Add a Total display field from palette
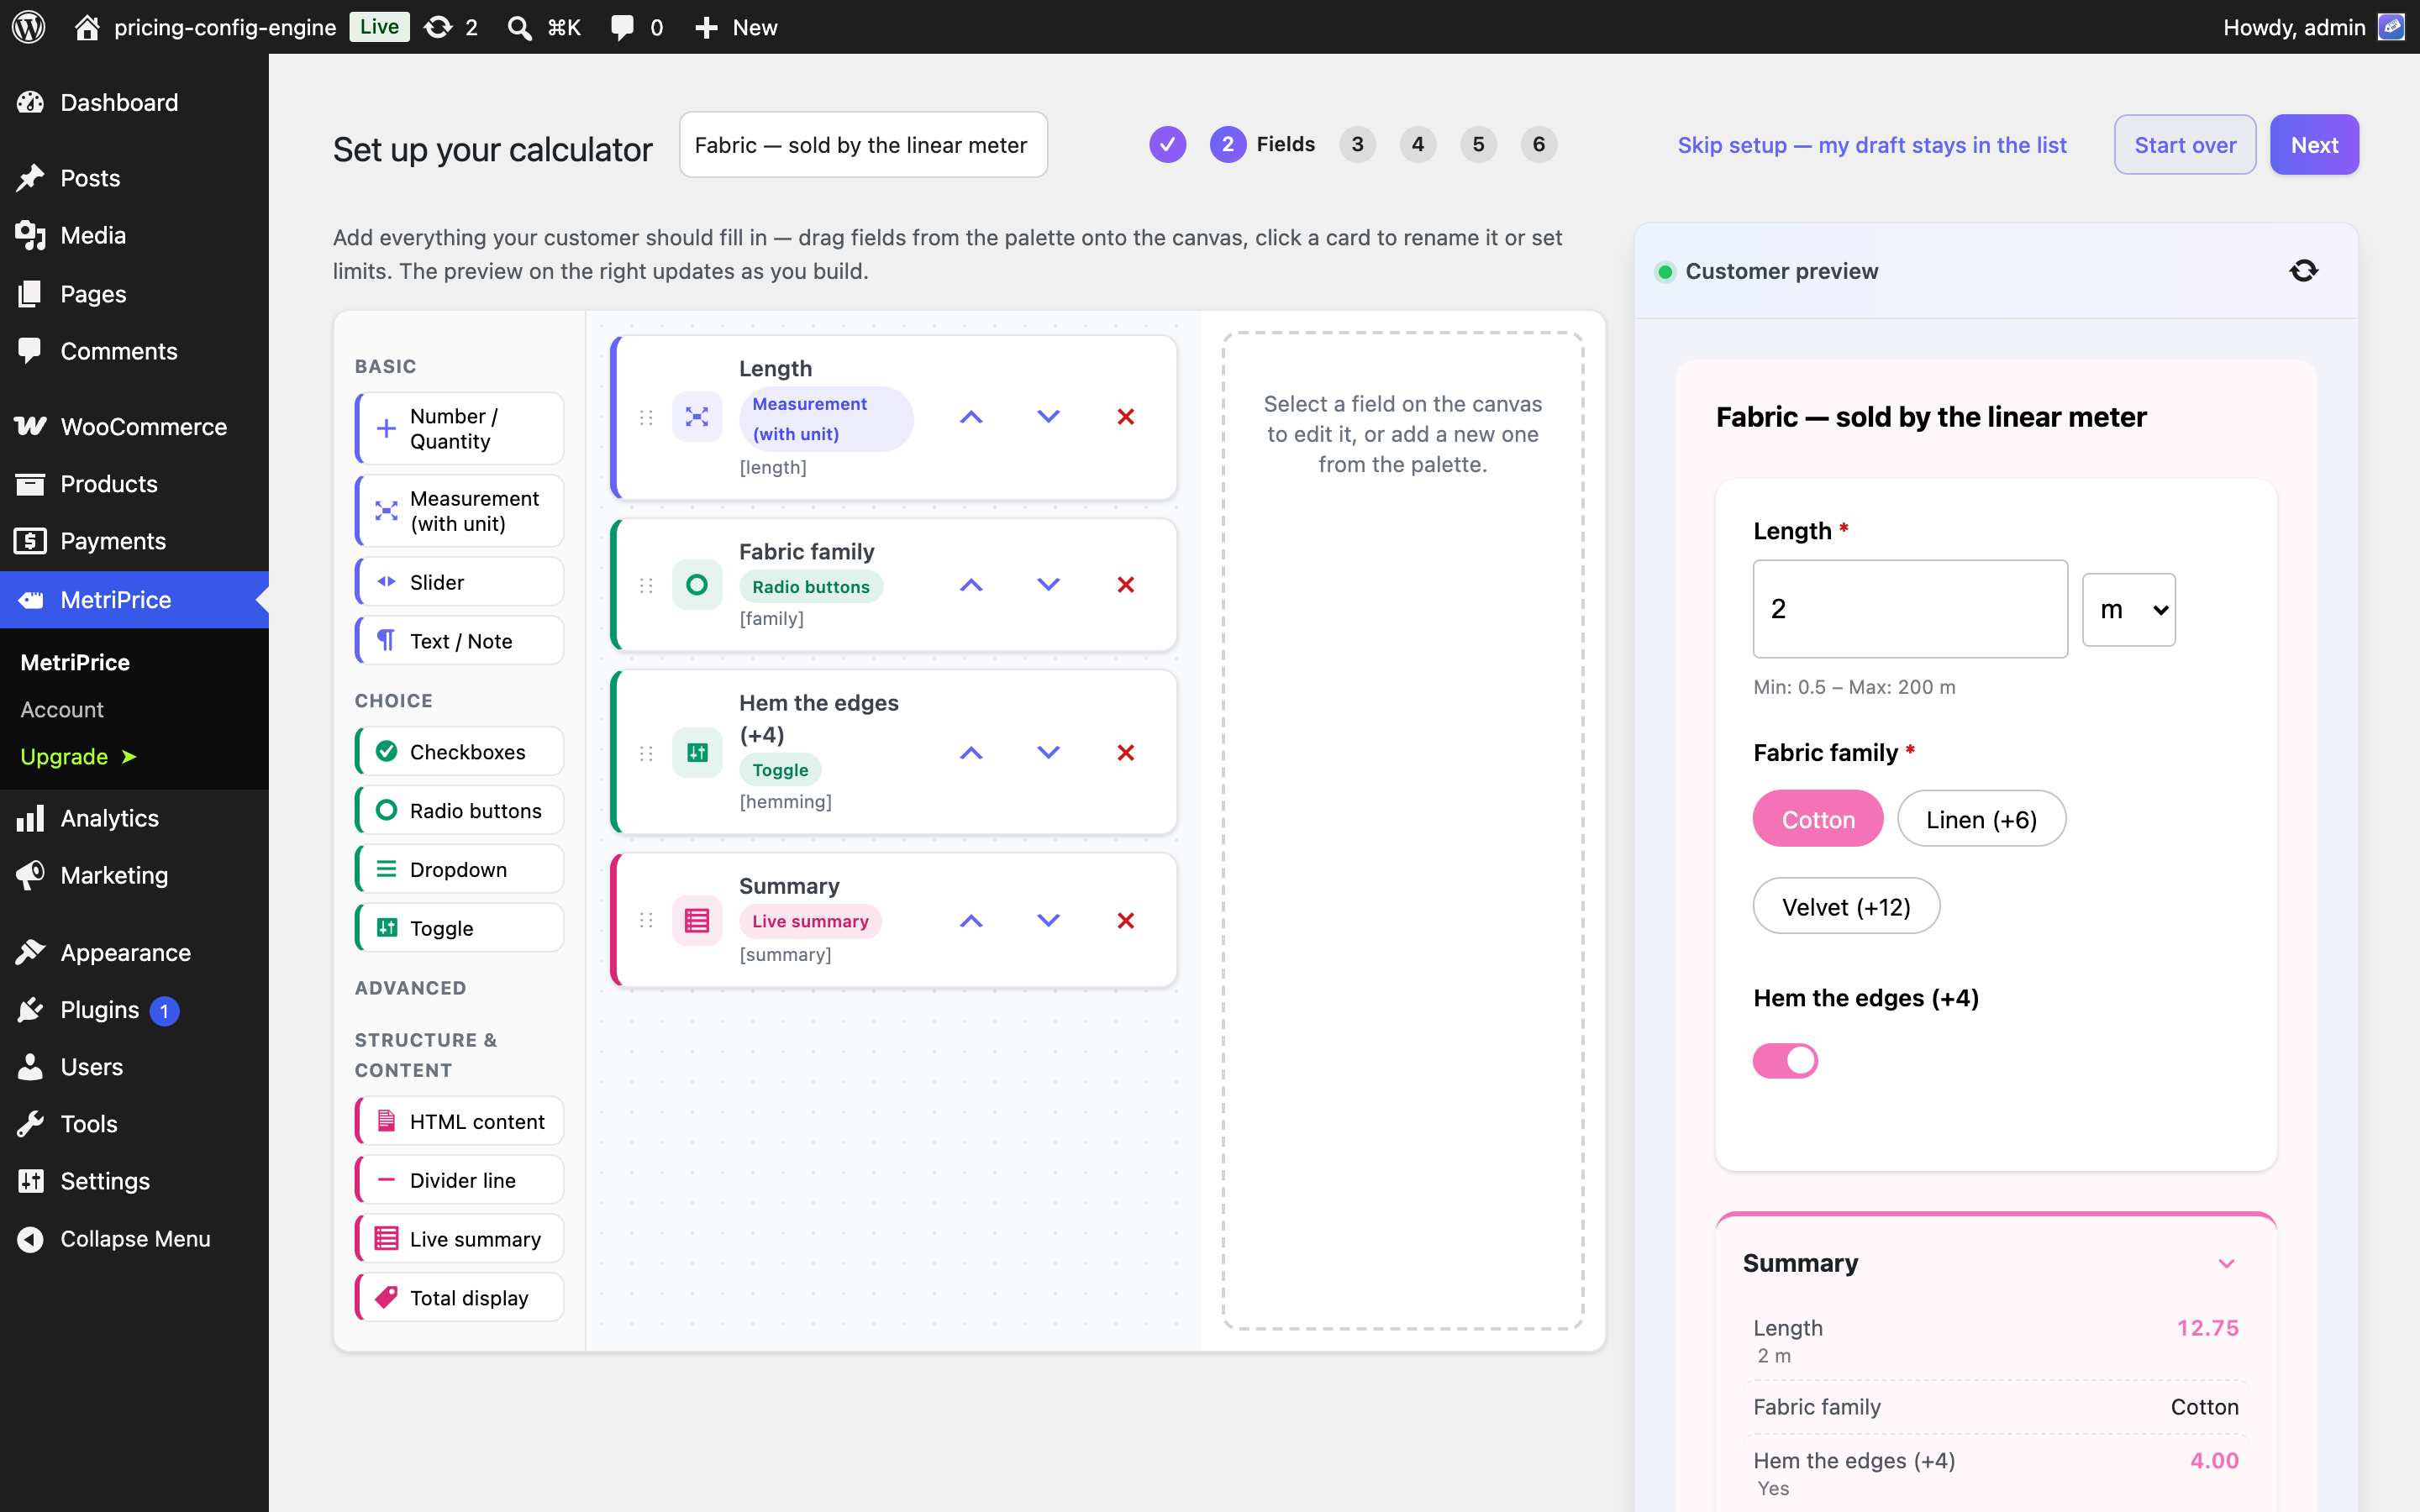2420x1512 pixels. point(460,1298)
